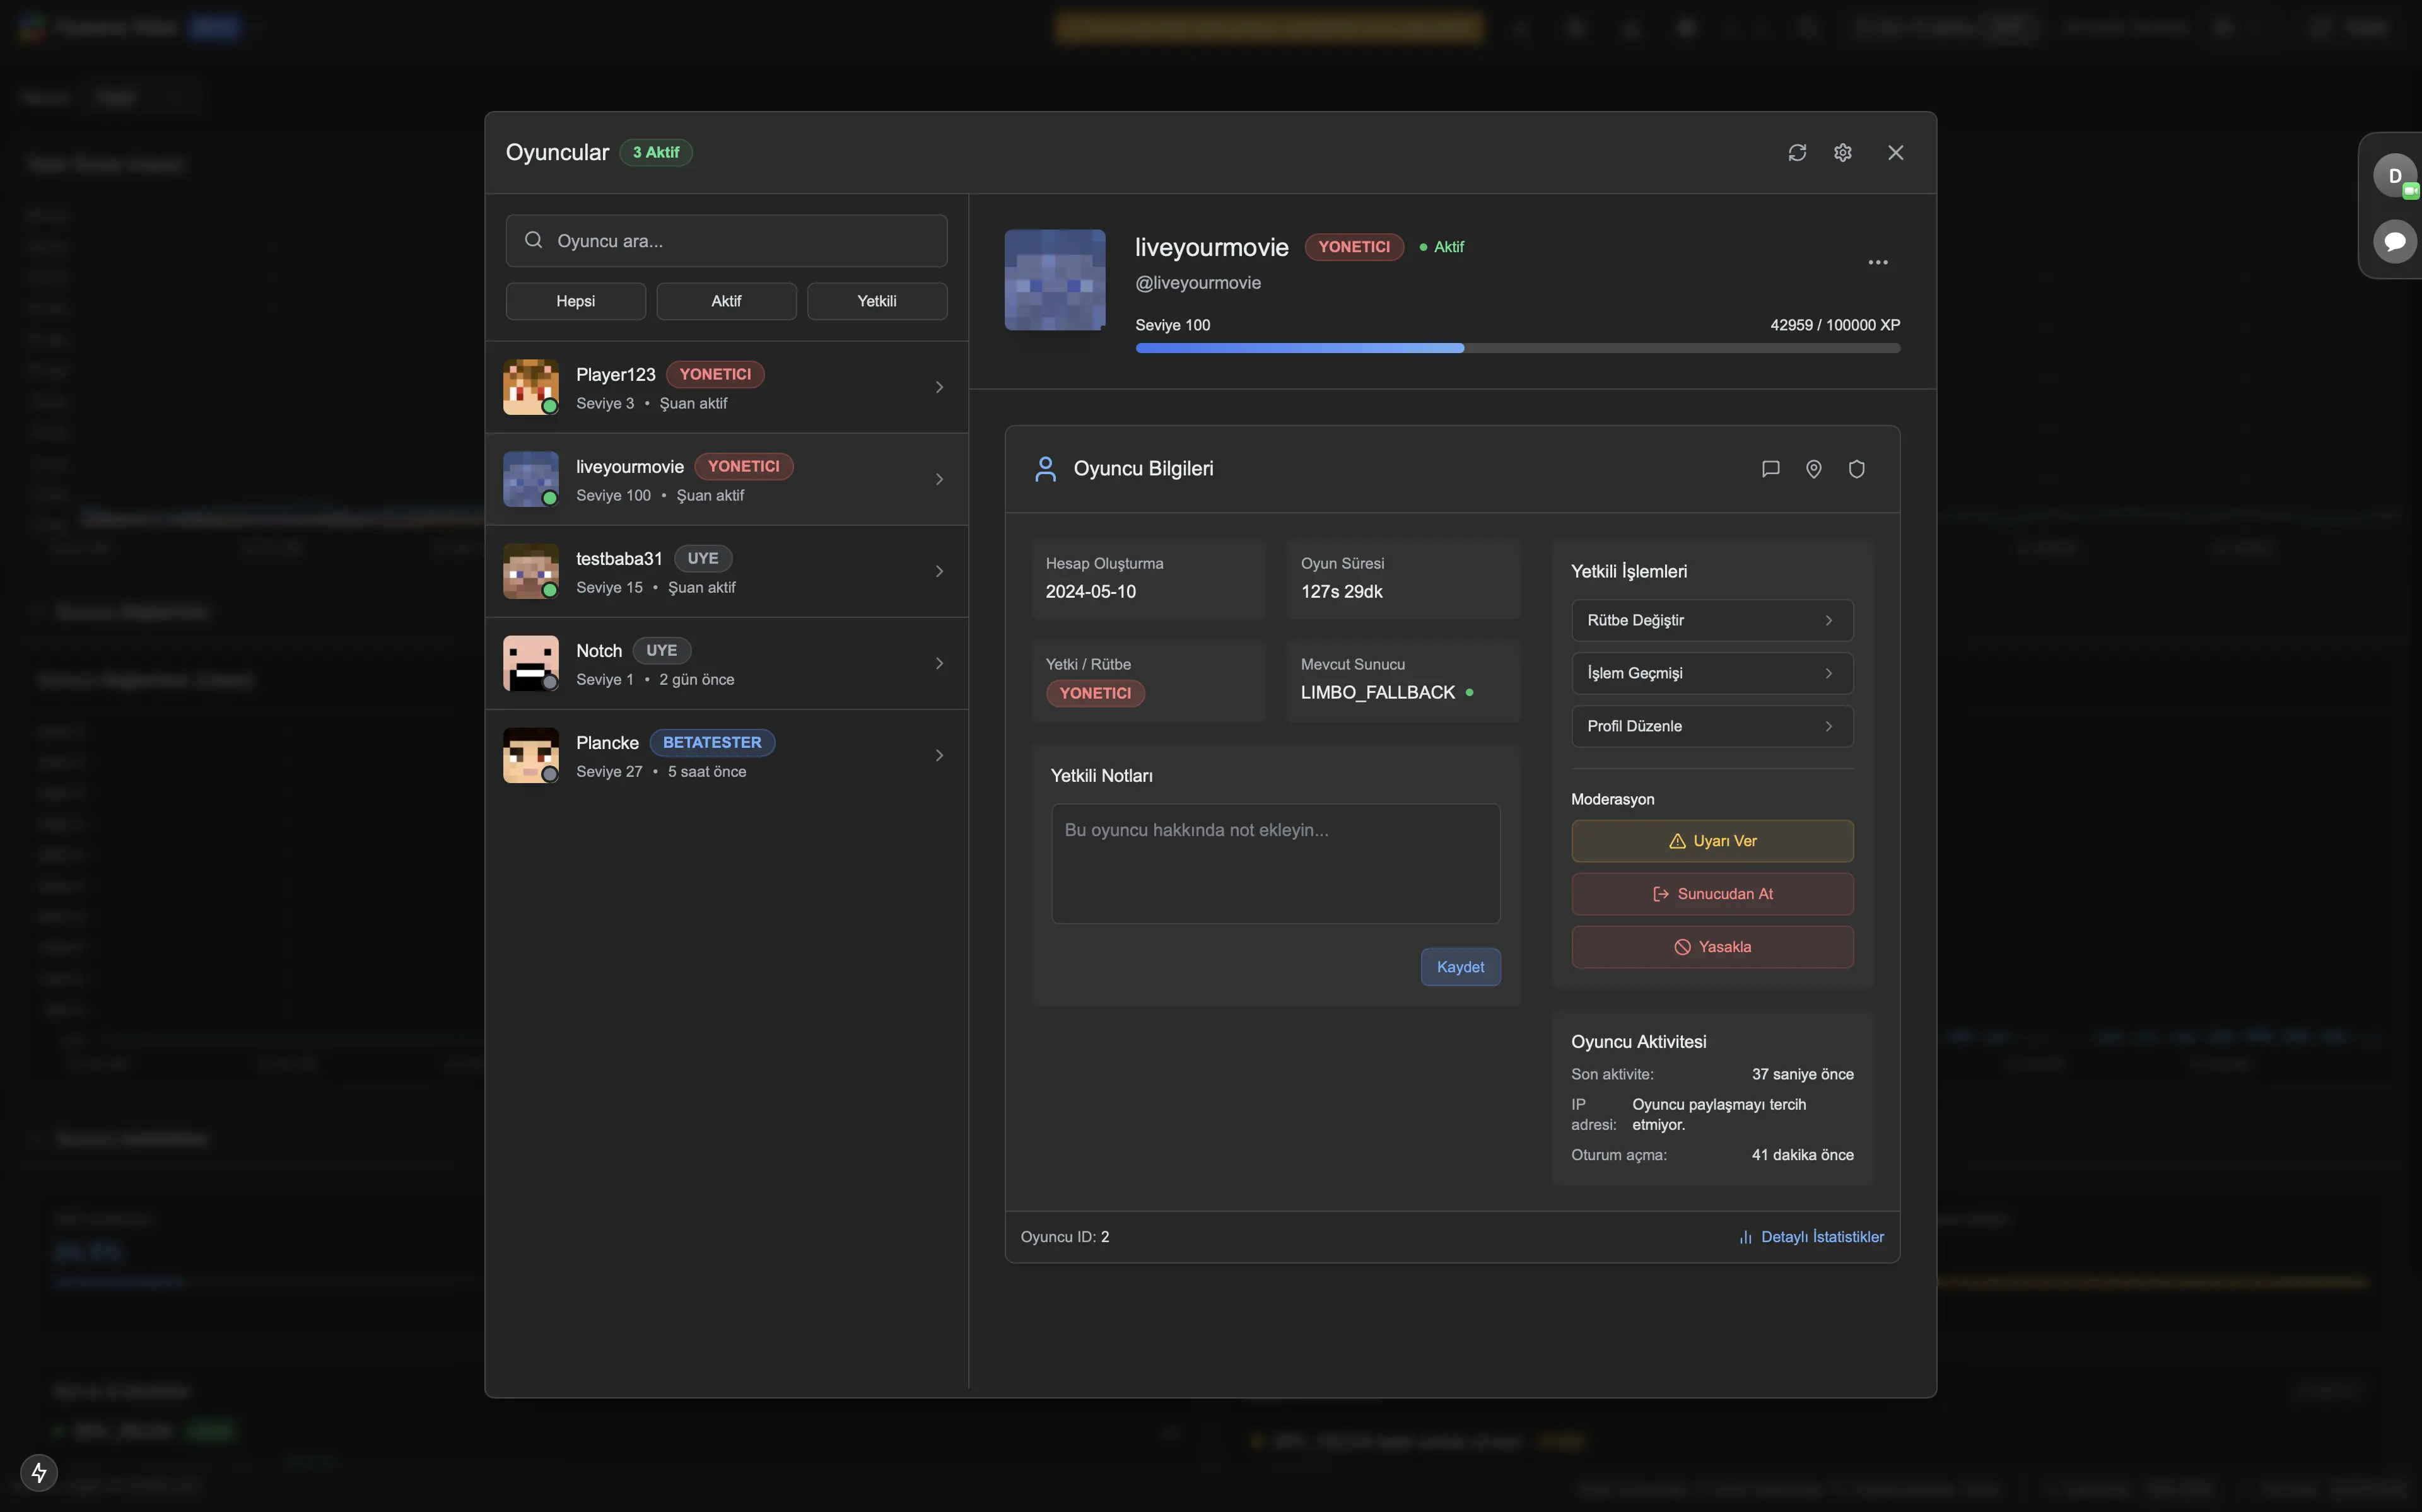
Task: Open Profil Düzenle action
Action: click(1712, 726)
